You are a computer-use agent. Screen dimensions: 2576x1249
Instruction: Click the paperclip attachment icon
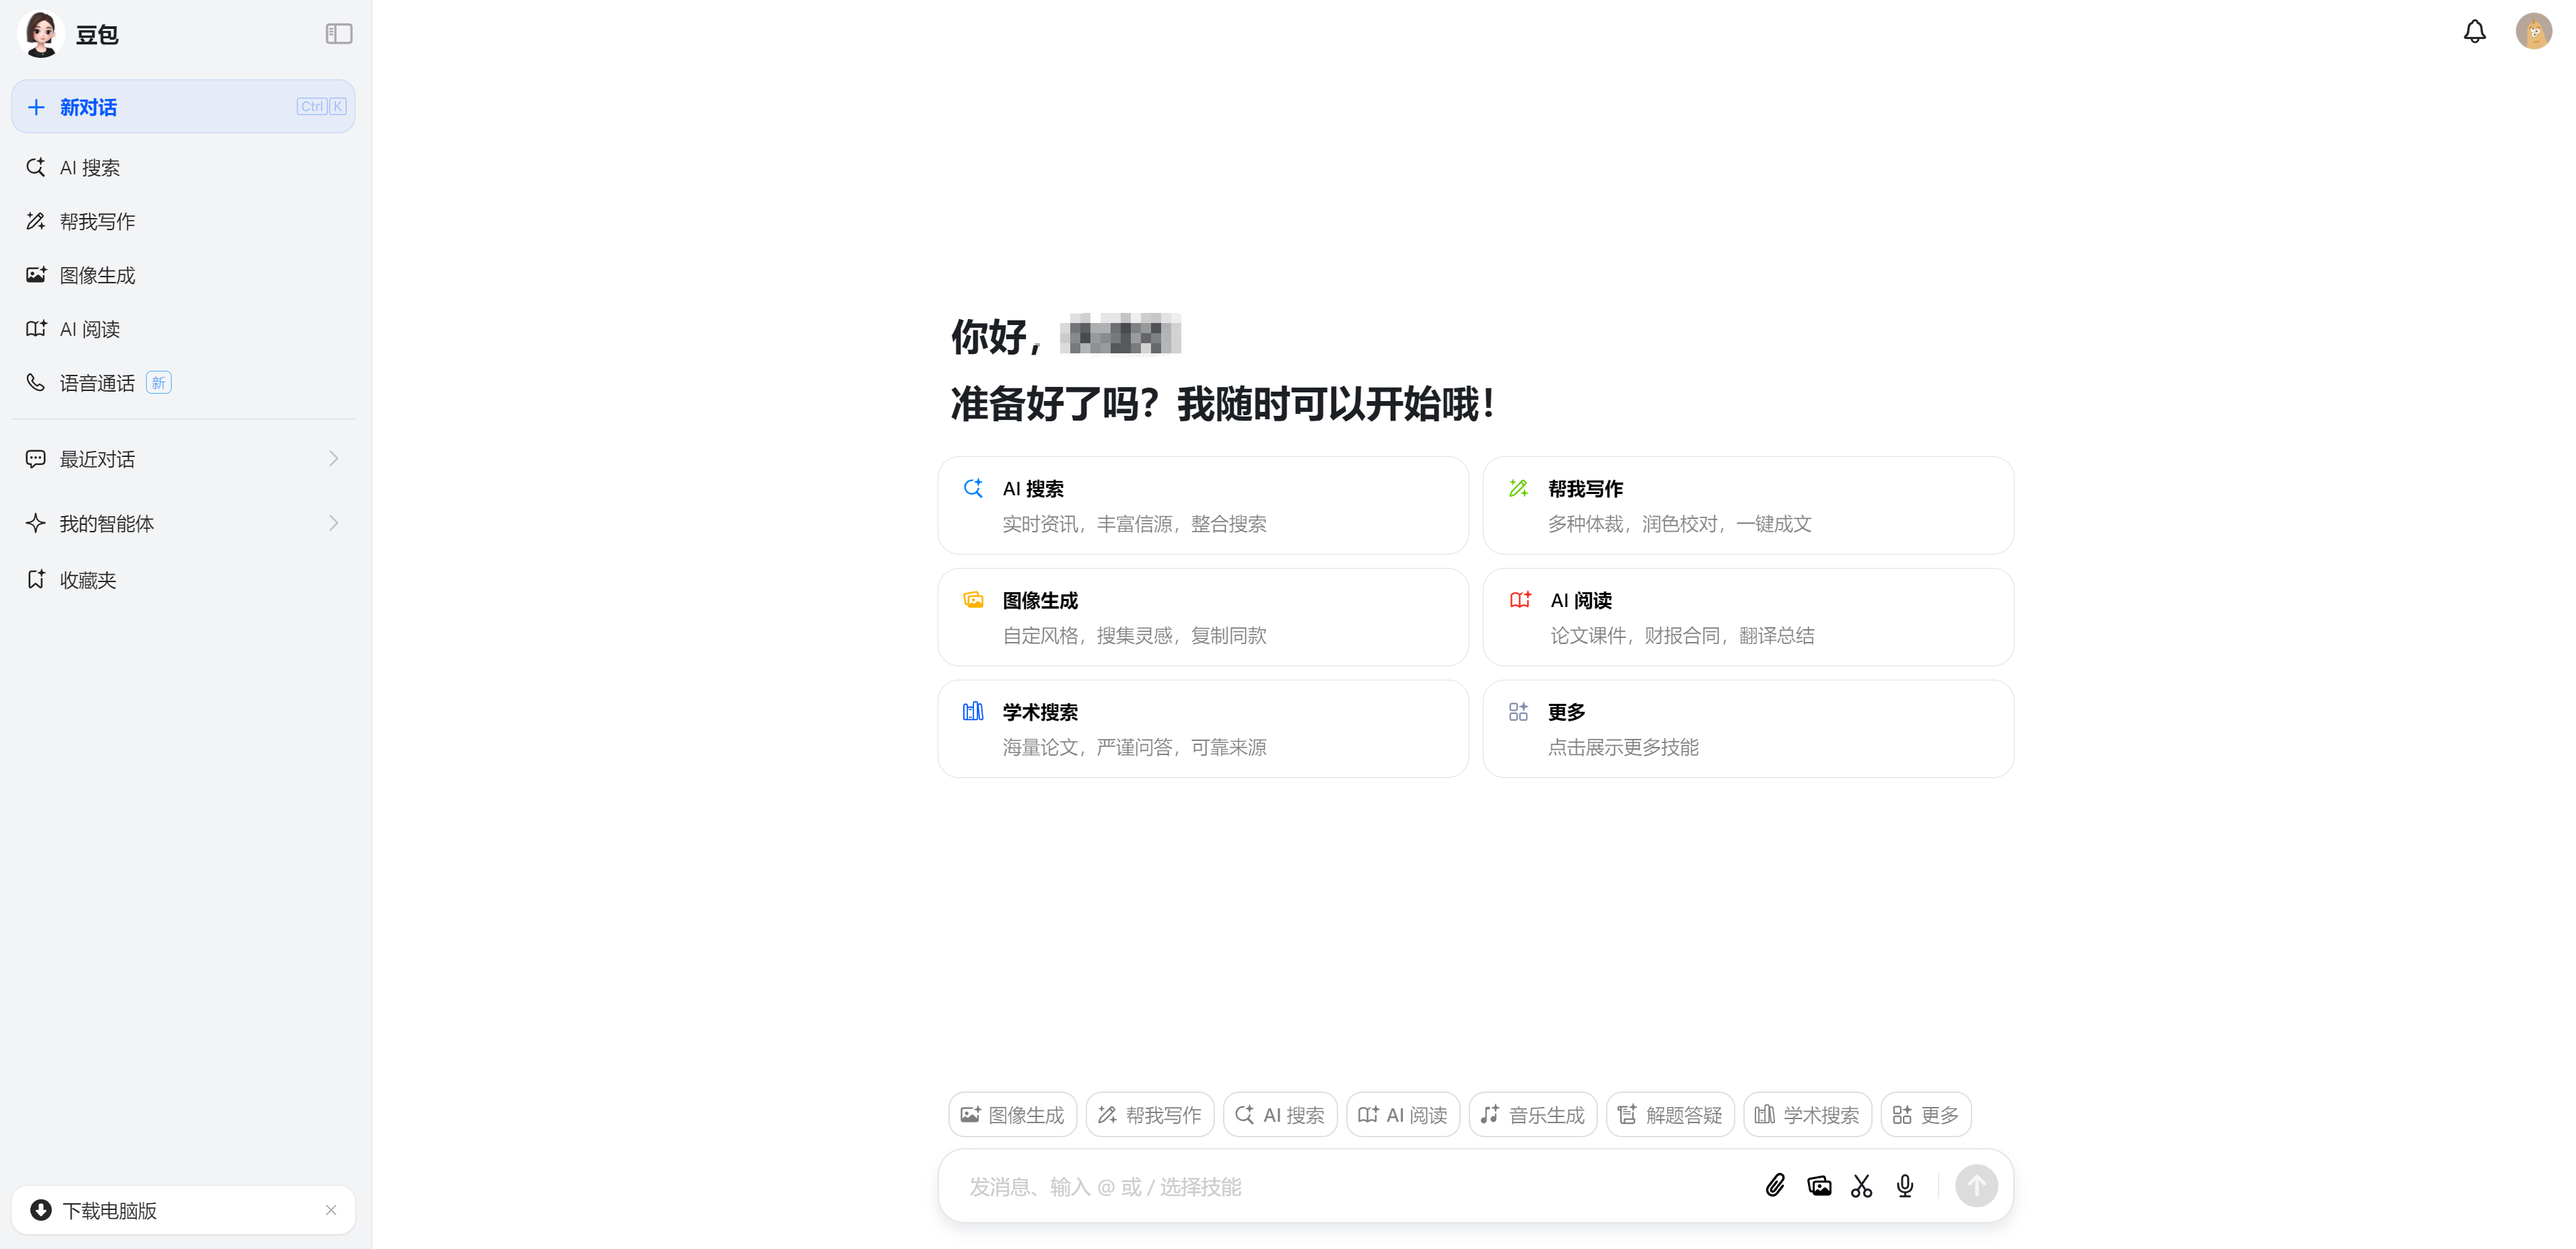(1775, 1186)
